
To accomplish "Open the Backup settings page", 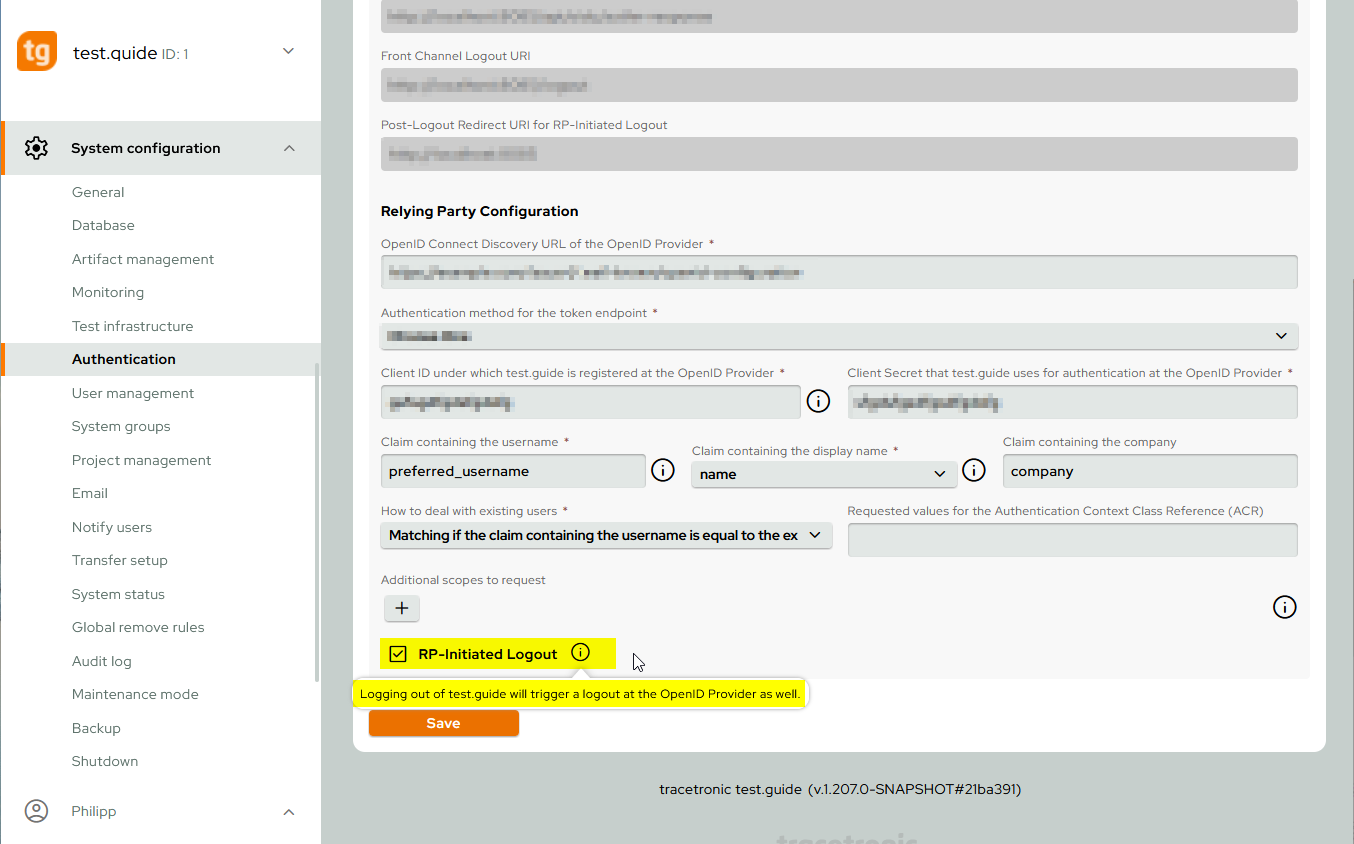I will 96,727.
